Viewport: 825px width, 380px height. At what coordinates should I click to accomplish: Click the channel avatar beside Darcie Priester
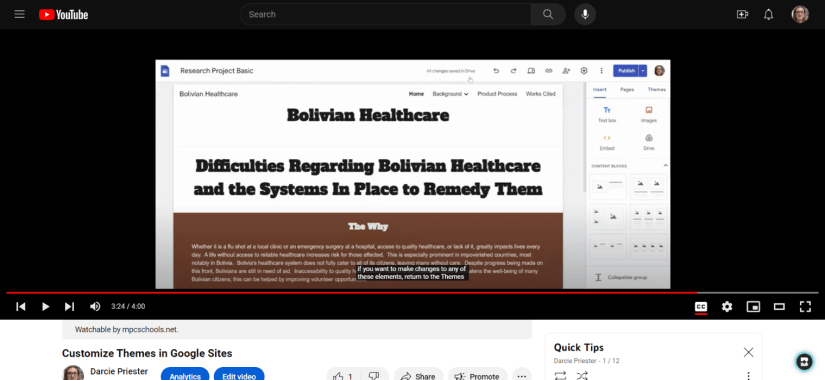click(x=73, y=374)
